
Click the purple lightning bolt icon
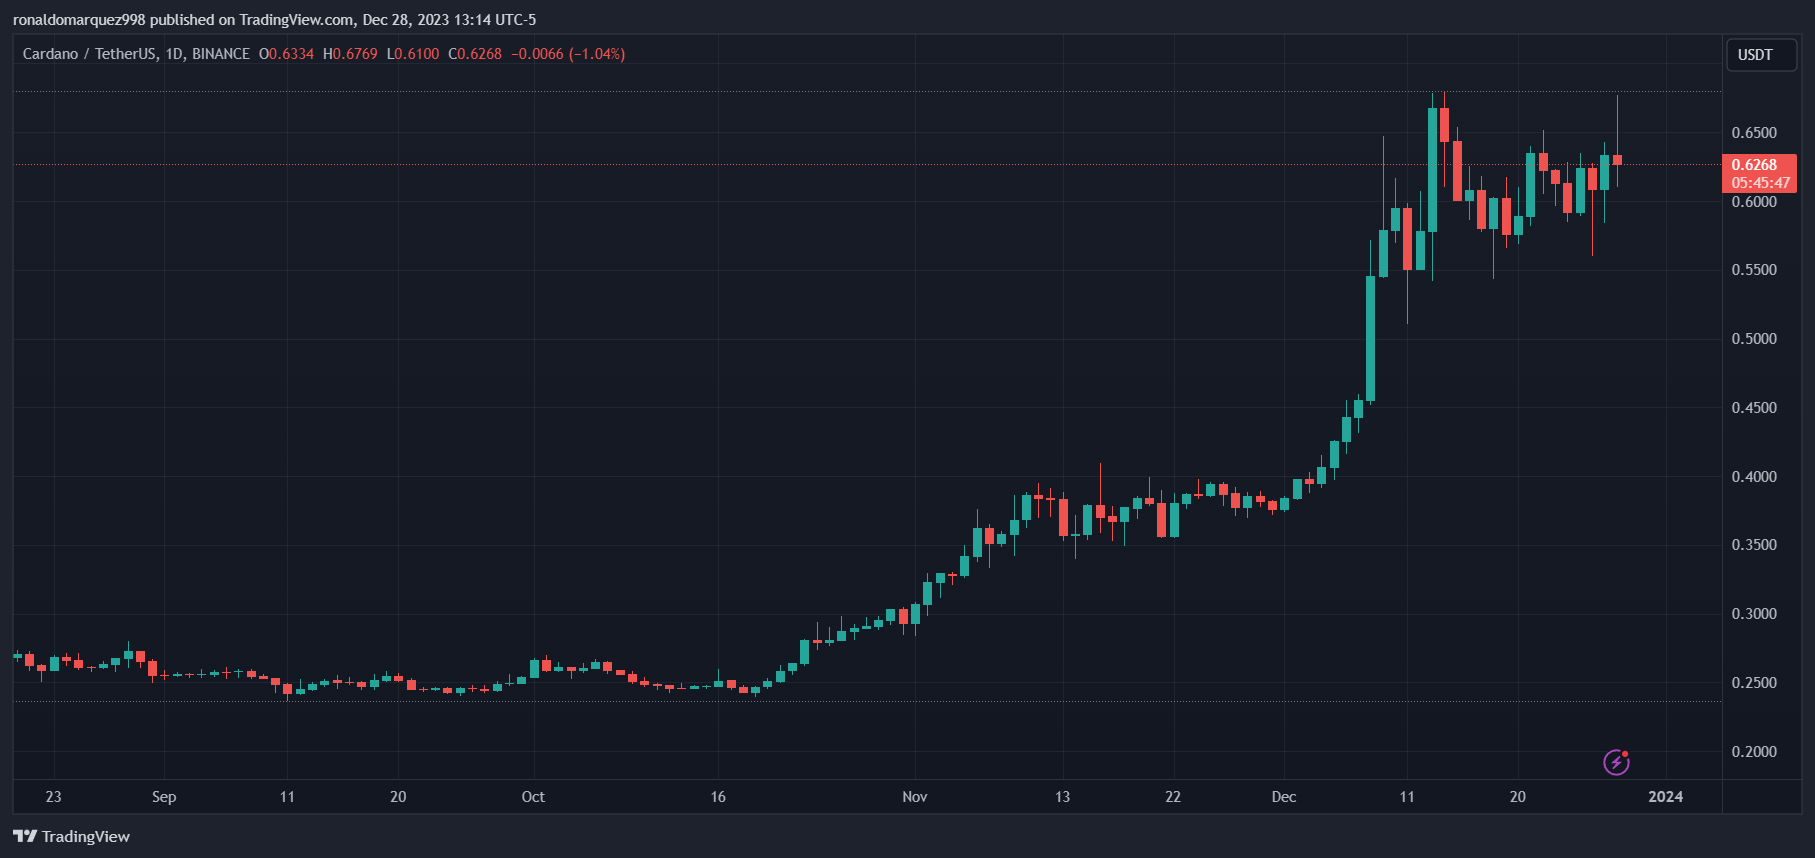(x=1616, y=762)
